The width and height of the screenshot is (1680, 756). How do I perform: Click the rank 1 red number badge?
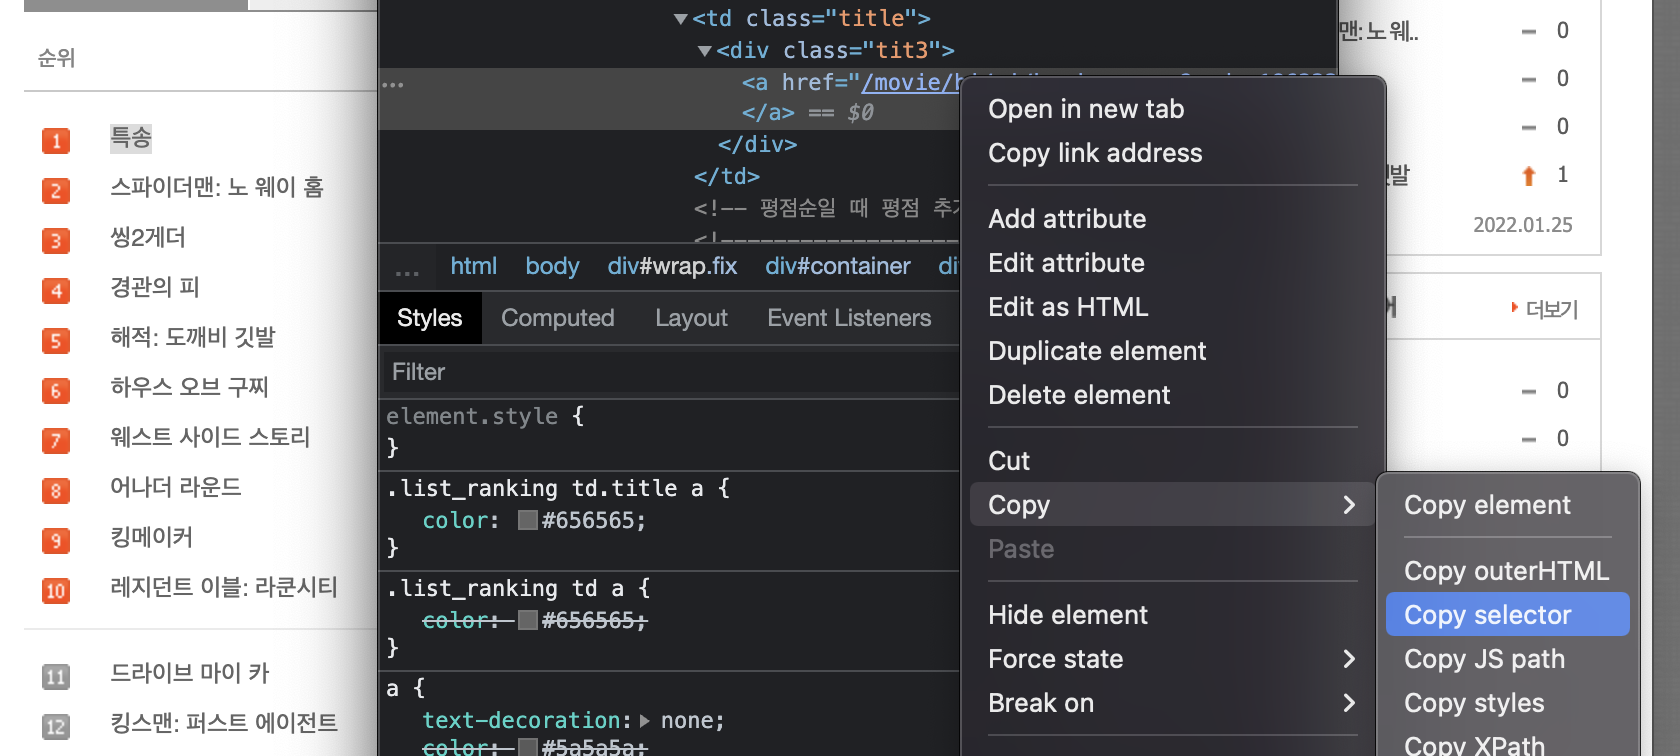coord(56,141)
